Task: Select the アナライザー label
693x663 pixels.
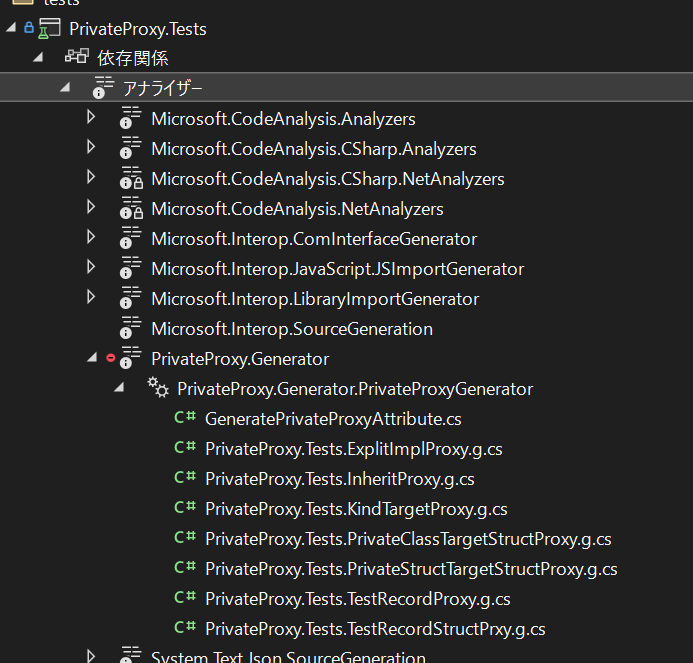Action: (x=162, y=88)
